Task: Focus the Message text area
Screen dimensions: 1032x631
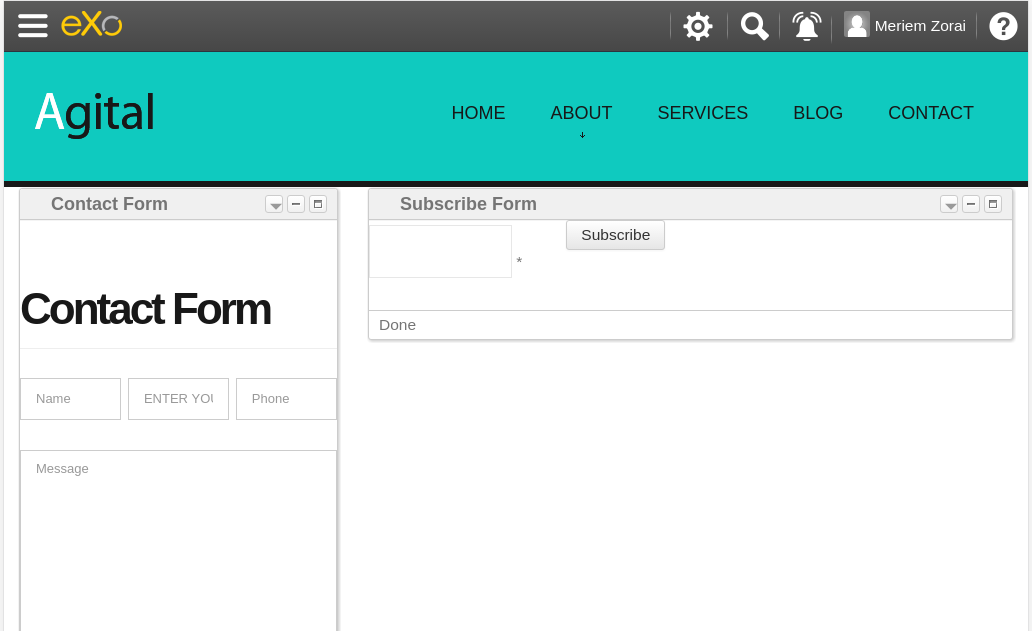Action: 178,541
